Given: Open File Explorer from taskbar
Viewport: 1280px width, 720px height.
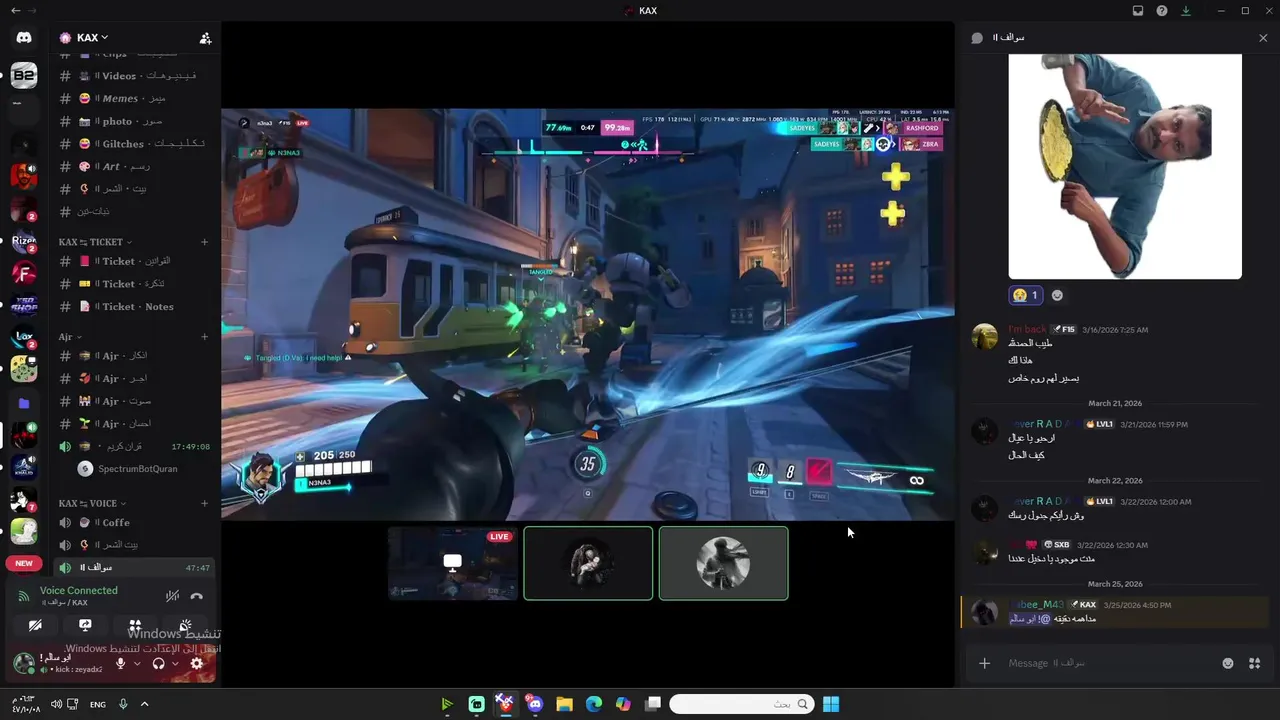Looking at the screenshot, I should (564, 704).
